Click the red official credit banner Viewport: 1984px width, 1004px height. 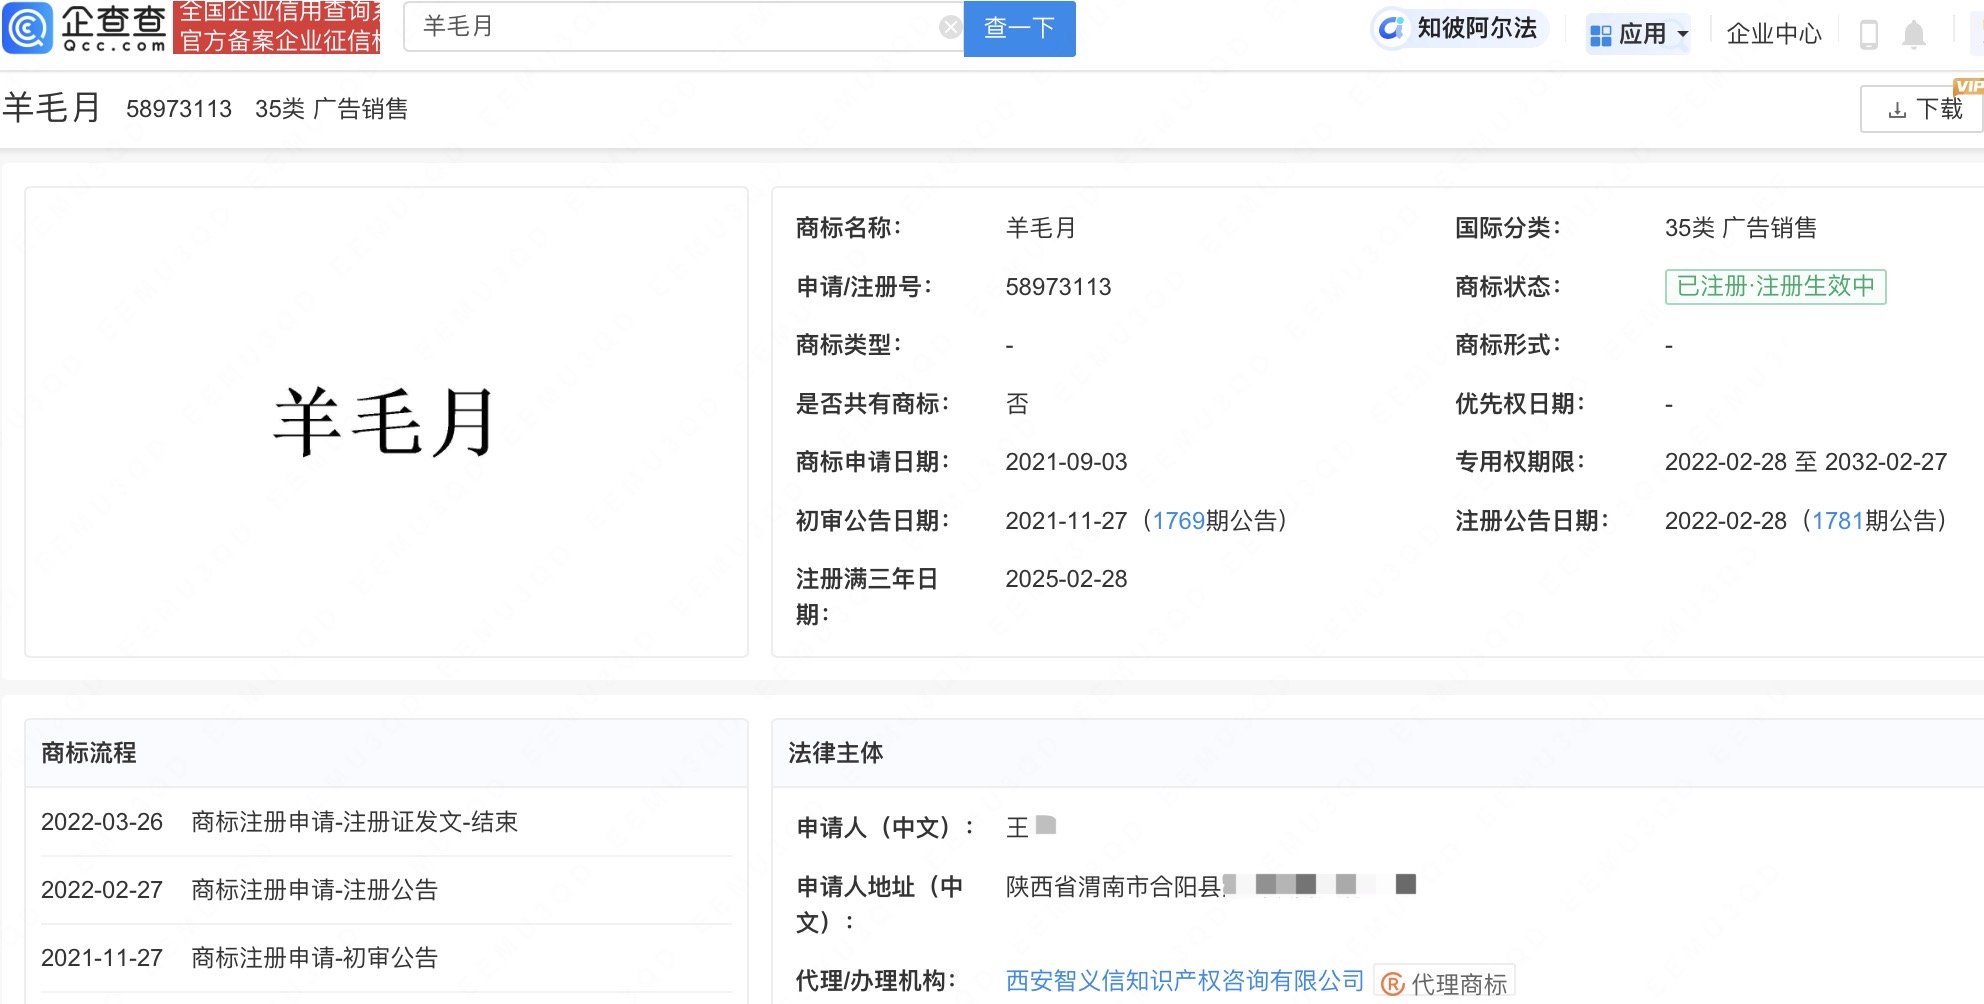point(277,27)
